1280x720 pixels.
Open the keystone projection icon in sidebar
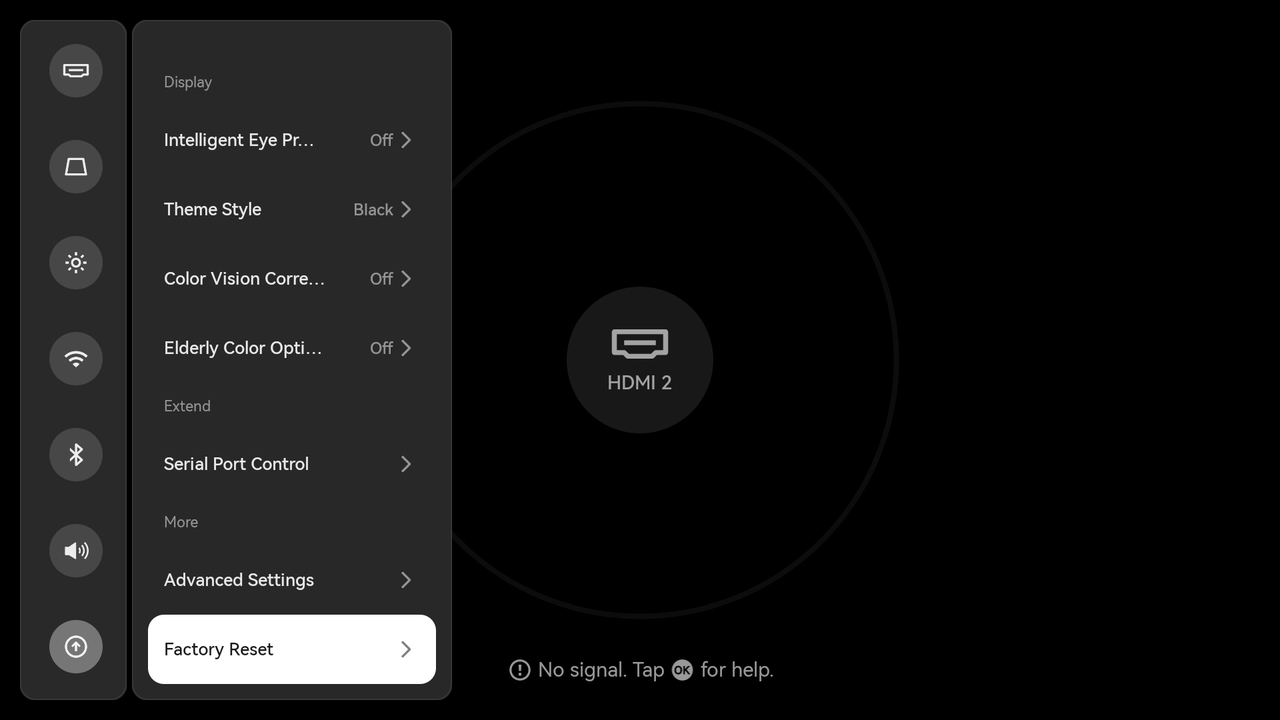click(76, 166)
